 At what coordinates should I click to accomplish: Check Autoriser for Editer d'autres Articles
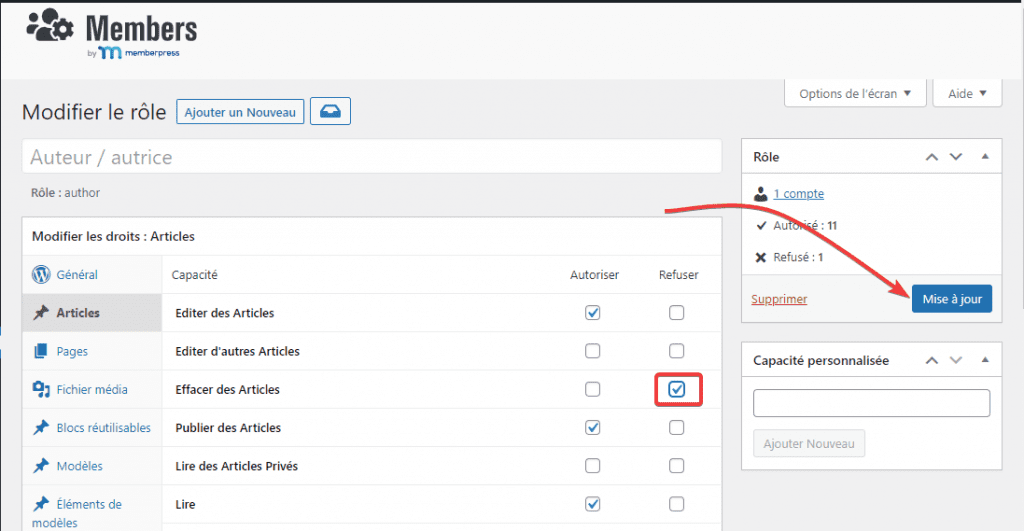click(x=592, y=351)
